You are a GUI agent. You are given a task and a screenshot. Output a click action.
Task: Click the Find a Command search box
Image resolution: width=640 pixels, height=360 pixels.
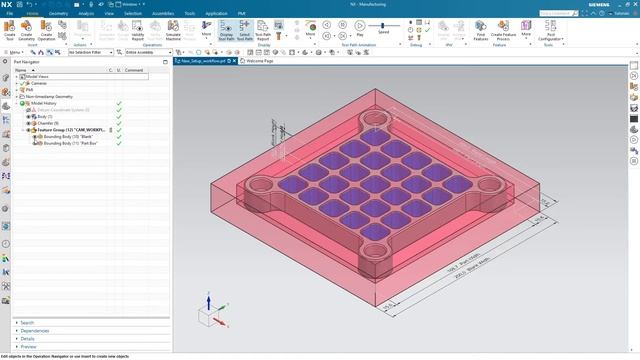559,13
